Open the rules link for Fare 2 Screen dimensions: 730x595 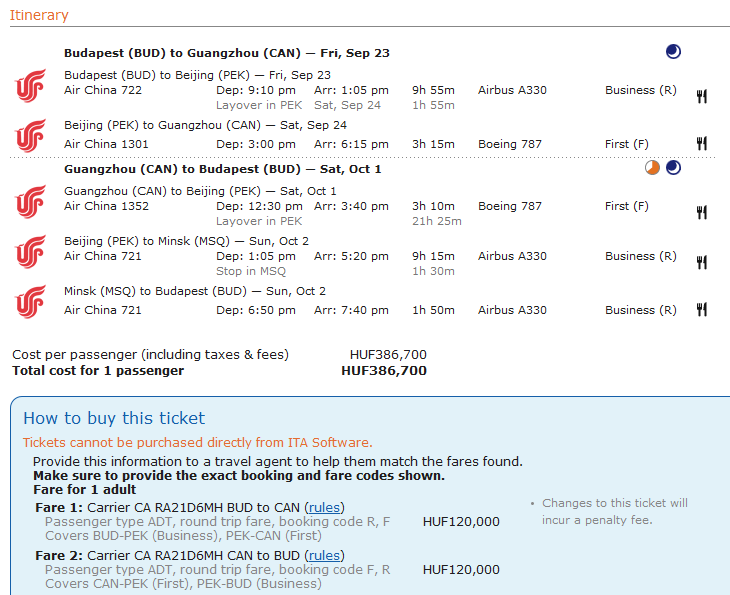(323, 555)
